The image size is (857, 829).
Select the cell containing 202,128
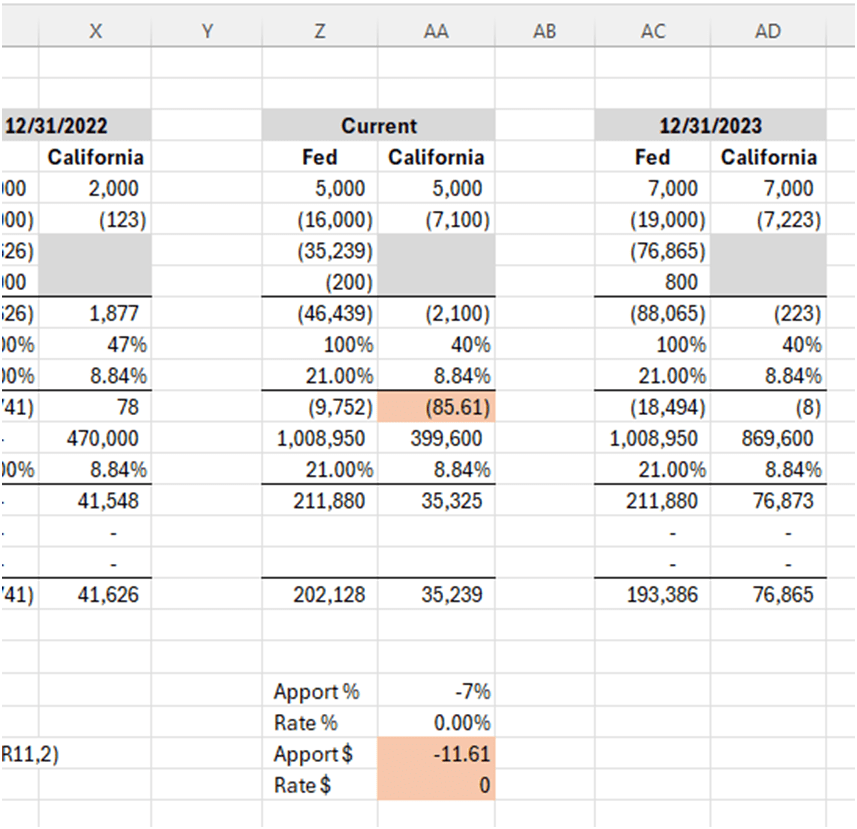pos(319,595)
